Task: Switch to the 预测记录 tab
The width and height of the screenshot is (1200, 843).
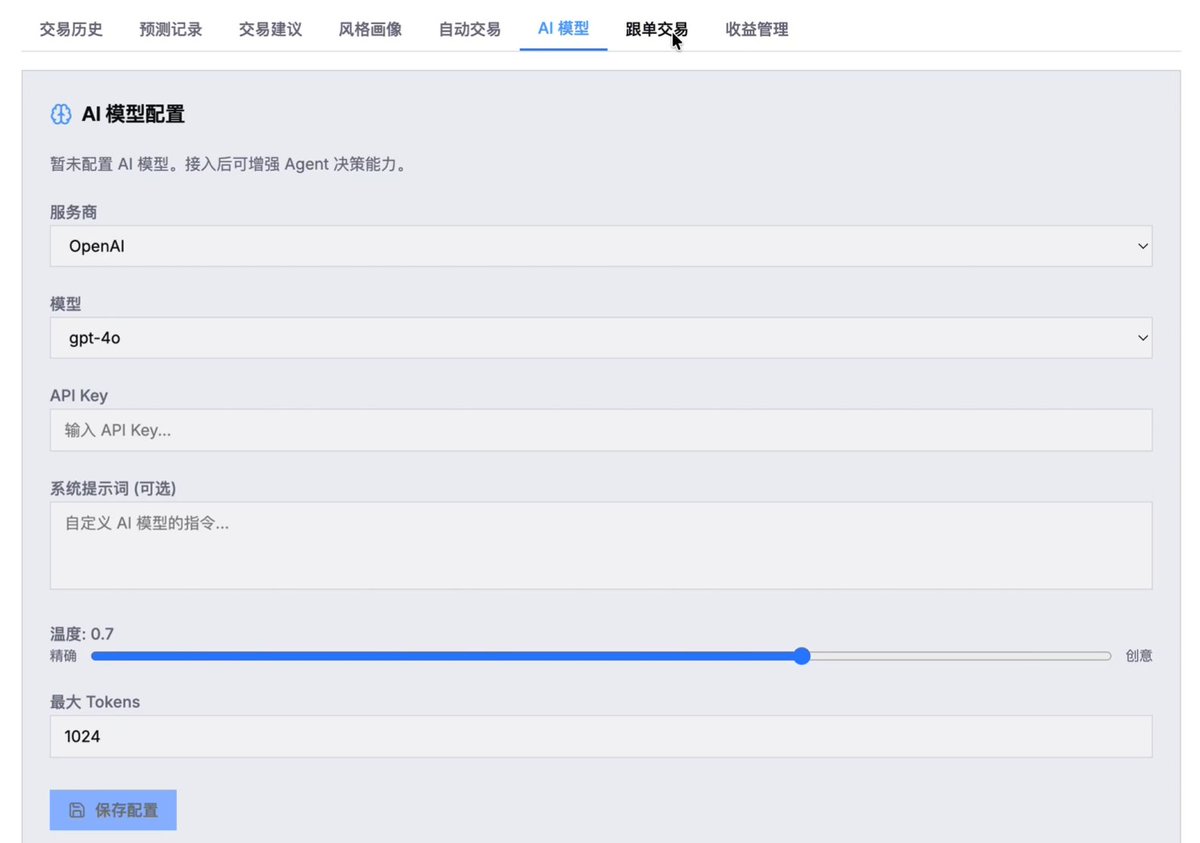Action: click(x=171, y=29)
